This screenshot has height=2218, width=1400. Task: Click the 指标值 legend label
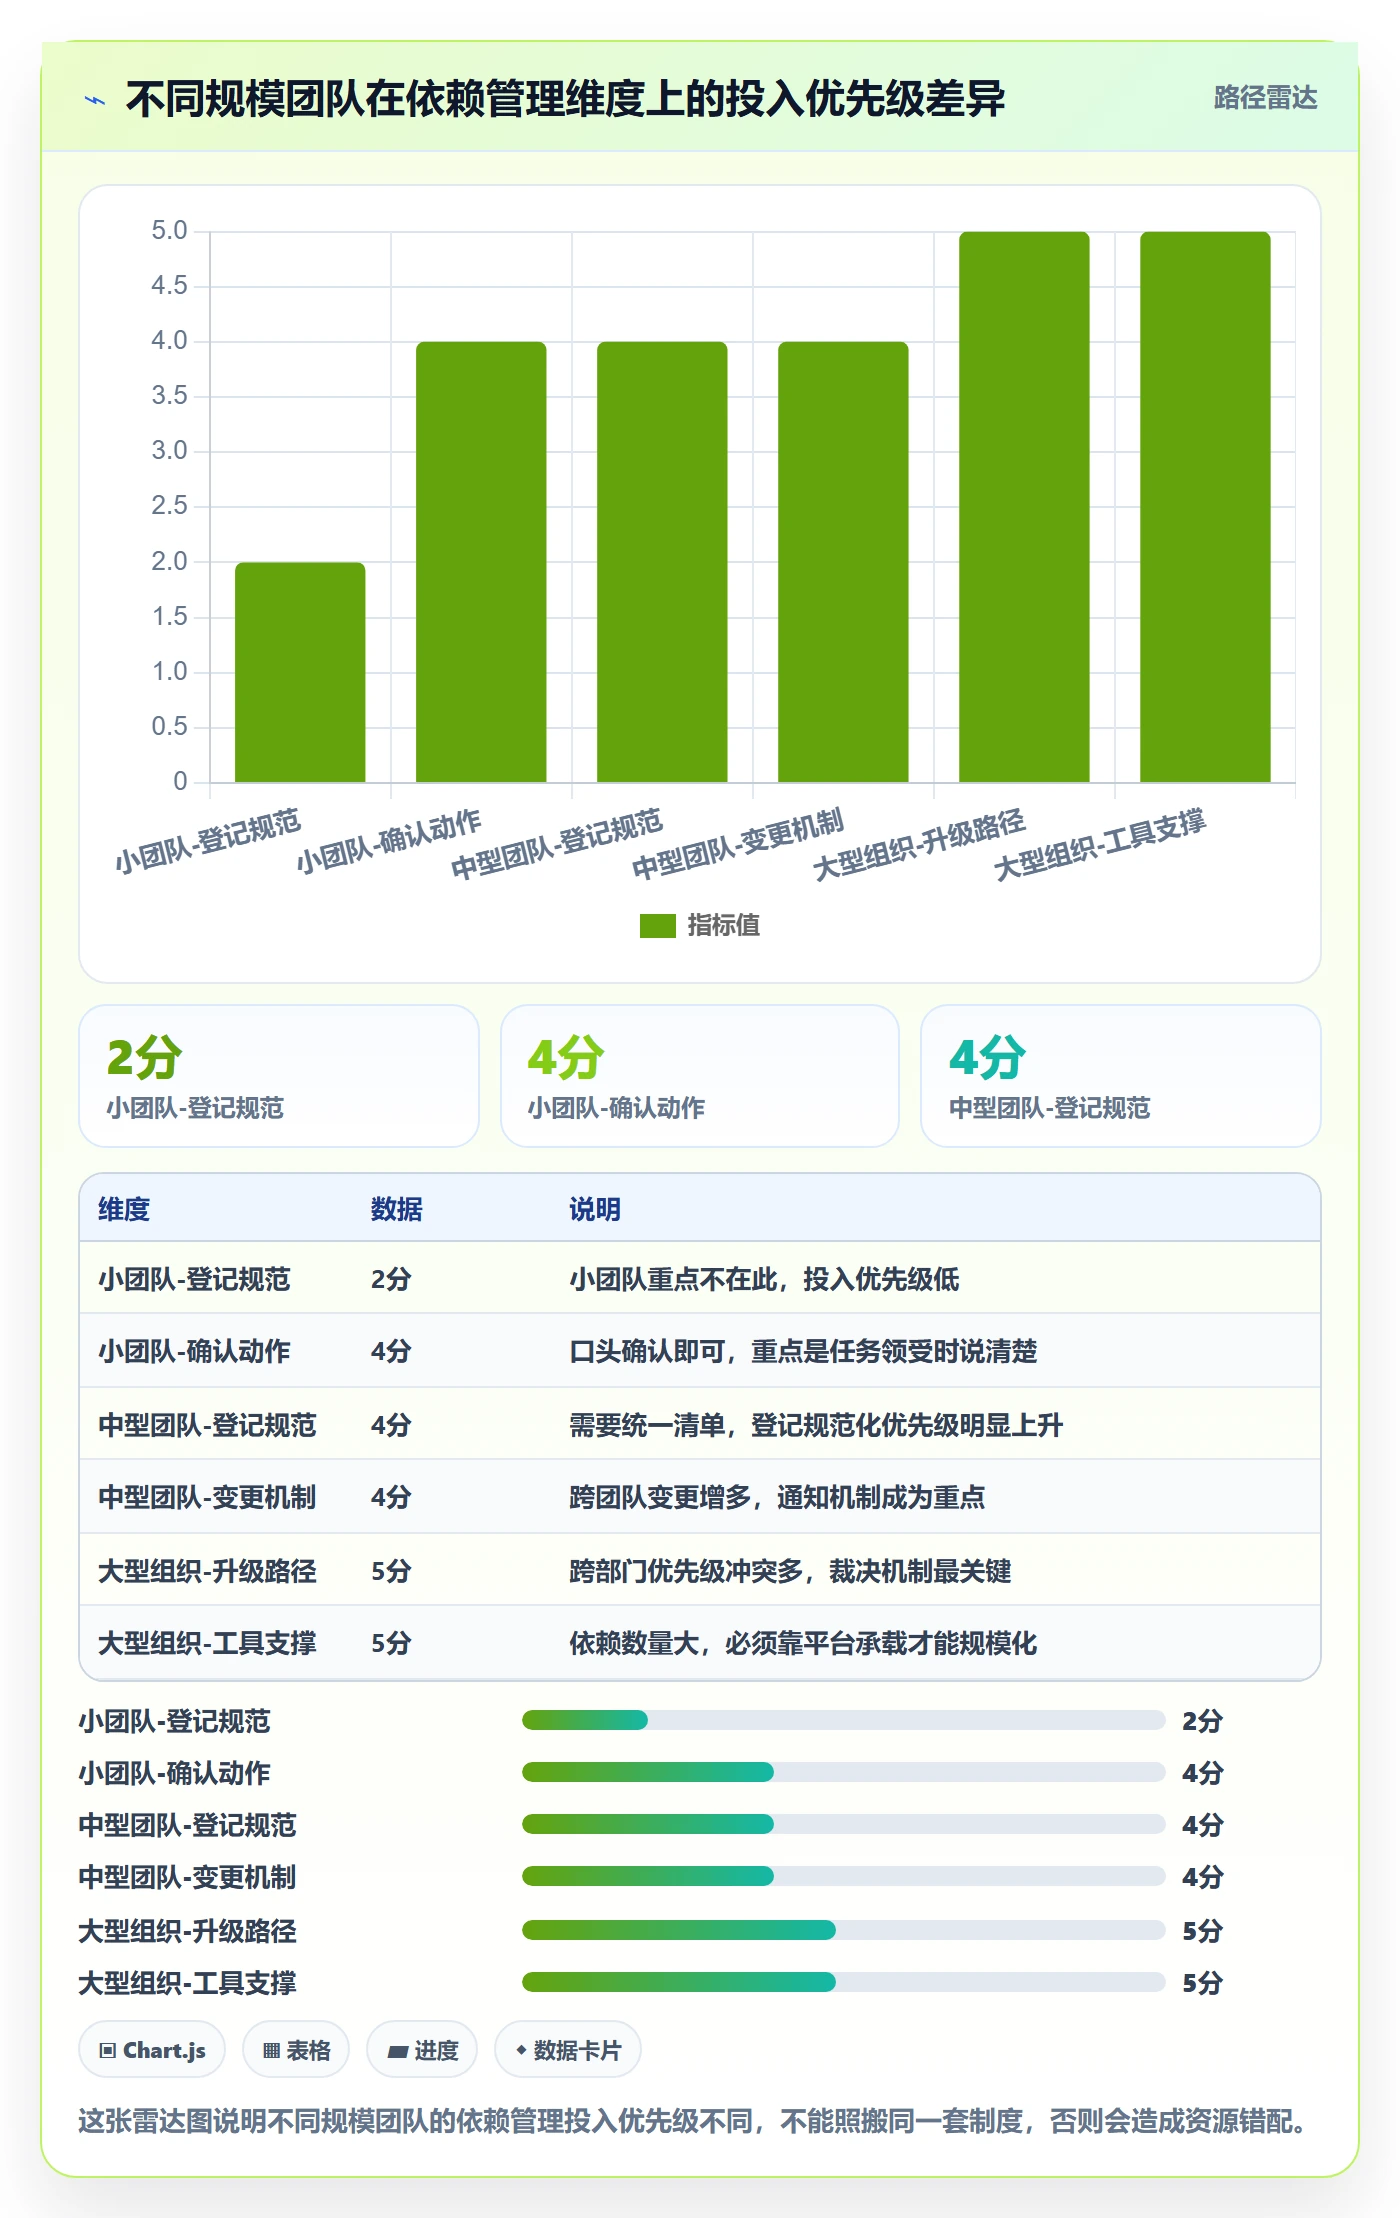(723, 926)
